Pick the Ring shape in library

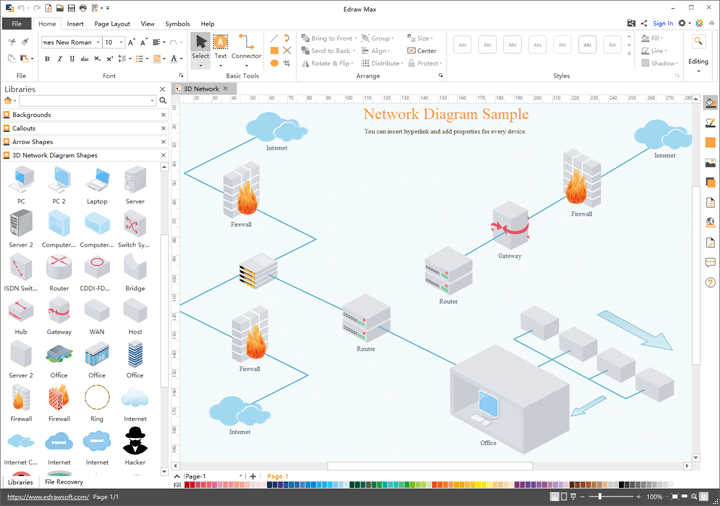pyautogui.click(x=97, y=402)
